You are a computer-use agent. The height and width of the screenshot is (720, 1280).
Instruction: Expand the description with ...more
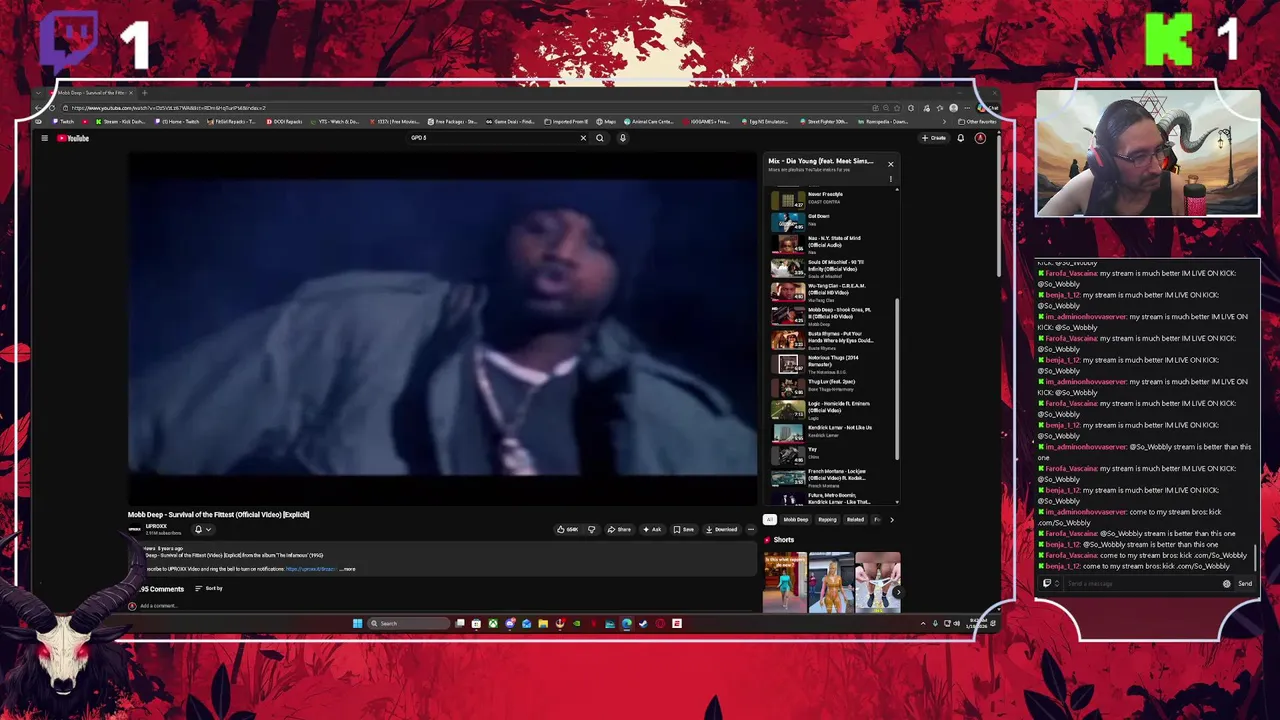(347, 569)
